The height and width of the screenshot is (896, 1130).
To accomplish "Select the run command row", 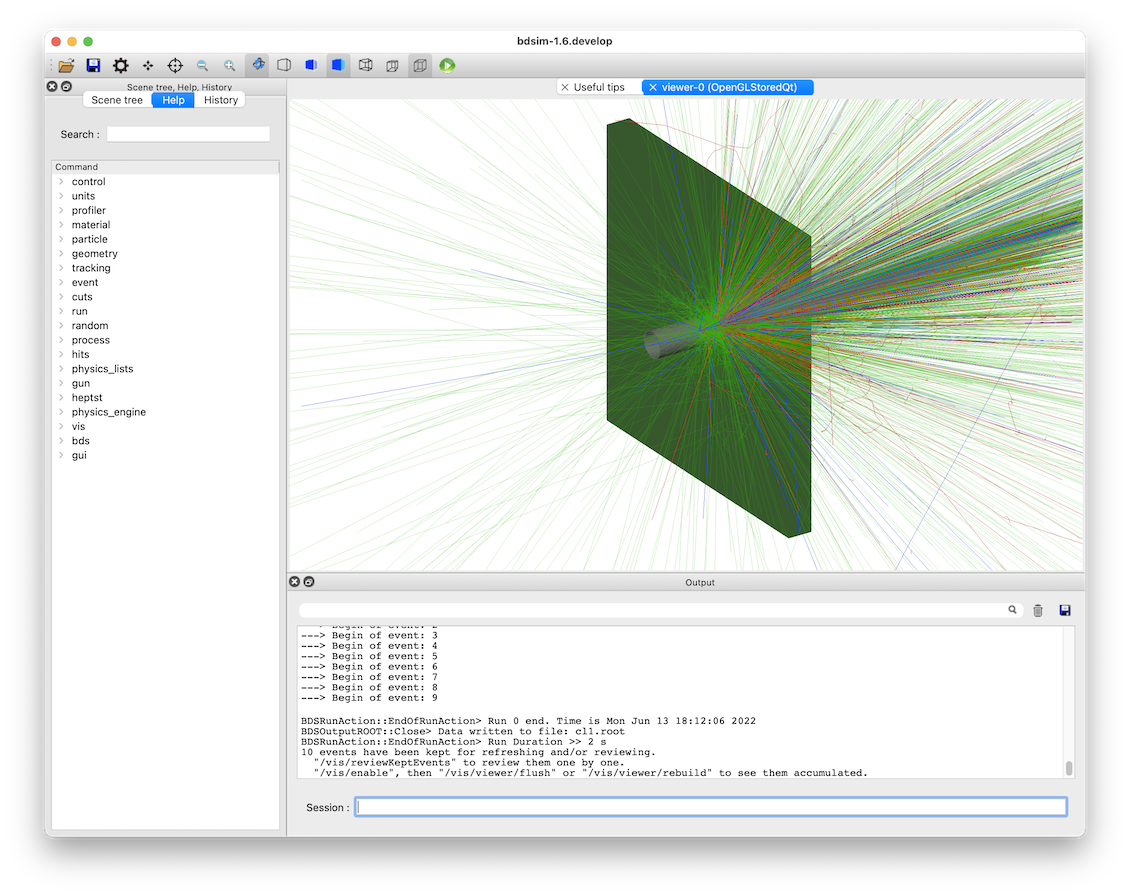I will pos(165,311).
